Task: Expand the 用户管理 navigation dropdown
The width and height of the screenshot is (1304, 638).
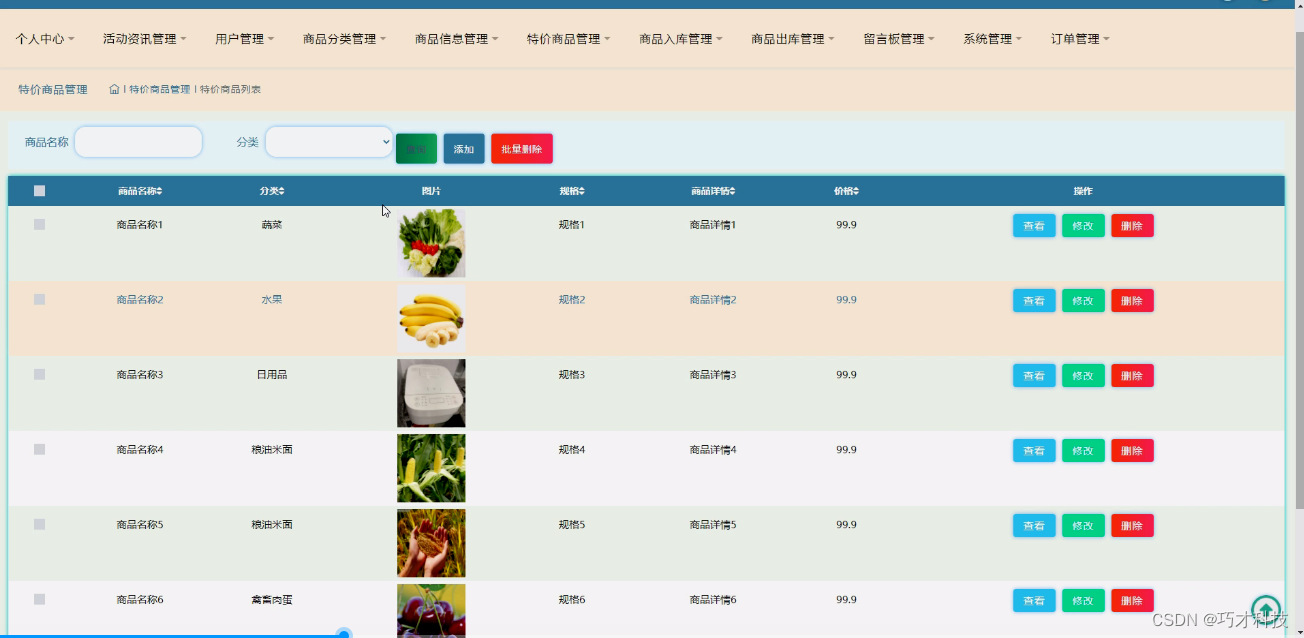Action: (x=244, y=38)
